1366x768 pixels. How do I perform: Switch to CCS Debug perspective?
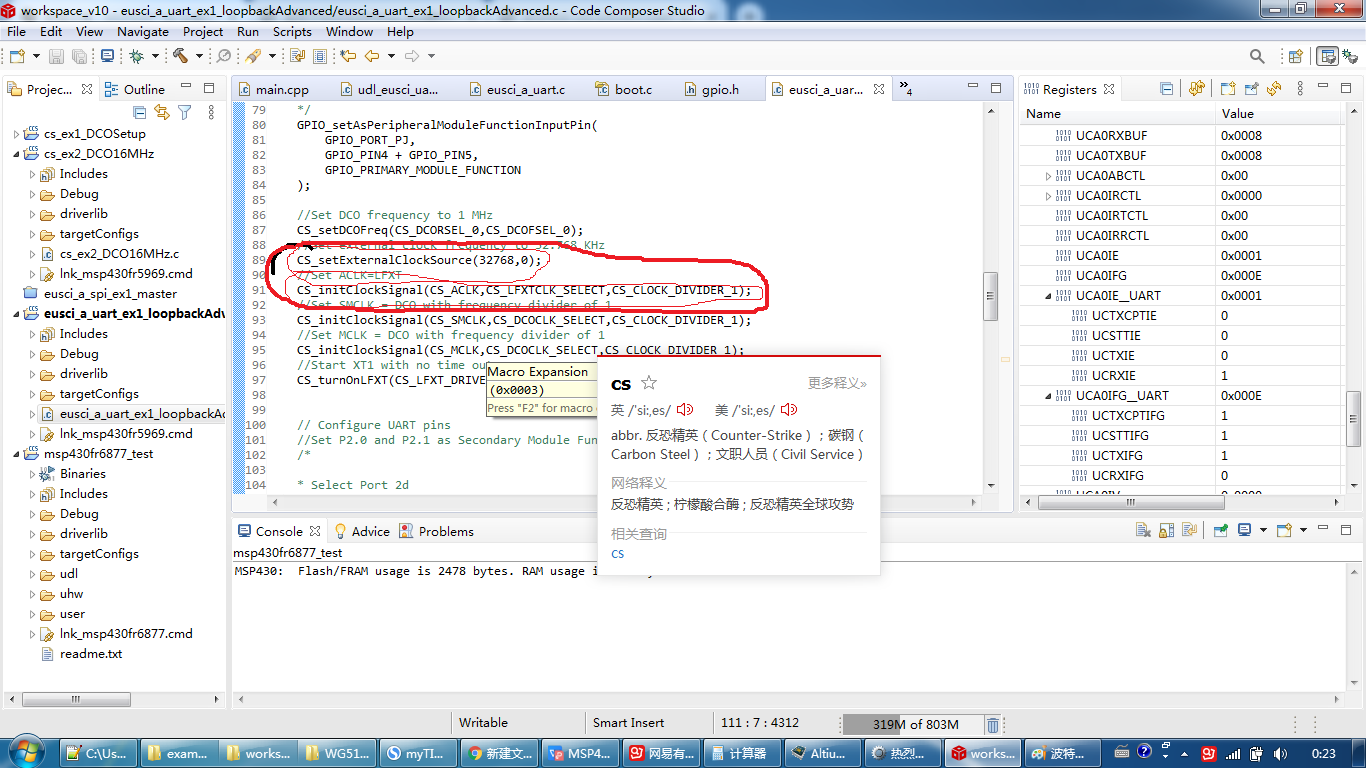tap(1350, 57)
